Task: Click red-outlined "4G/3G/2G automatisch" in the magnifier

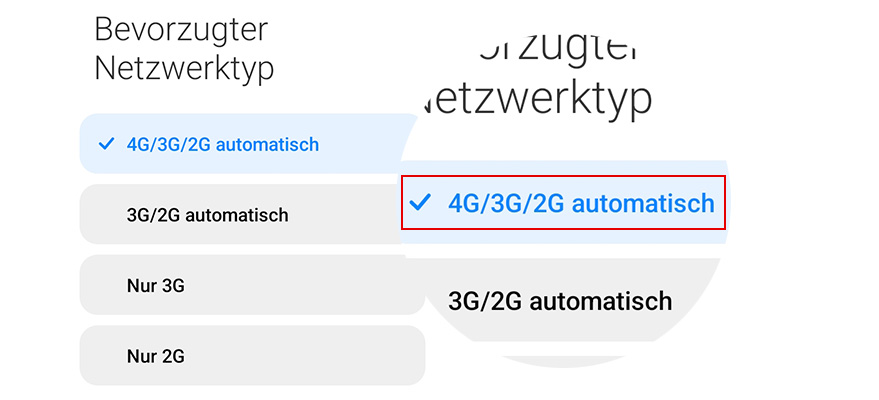Action: click(x=563, y=203)
